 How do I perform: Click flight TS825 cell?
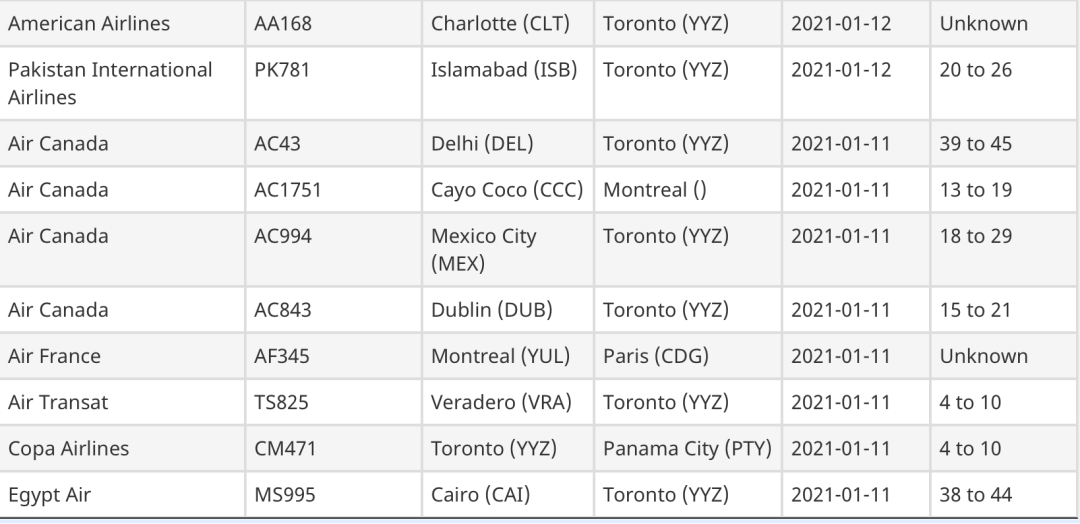pyautogui.click(x=333, y=402)
